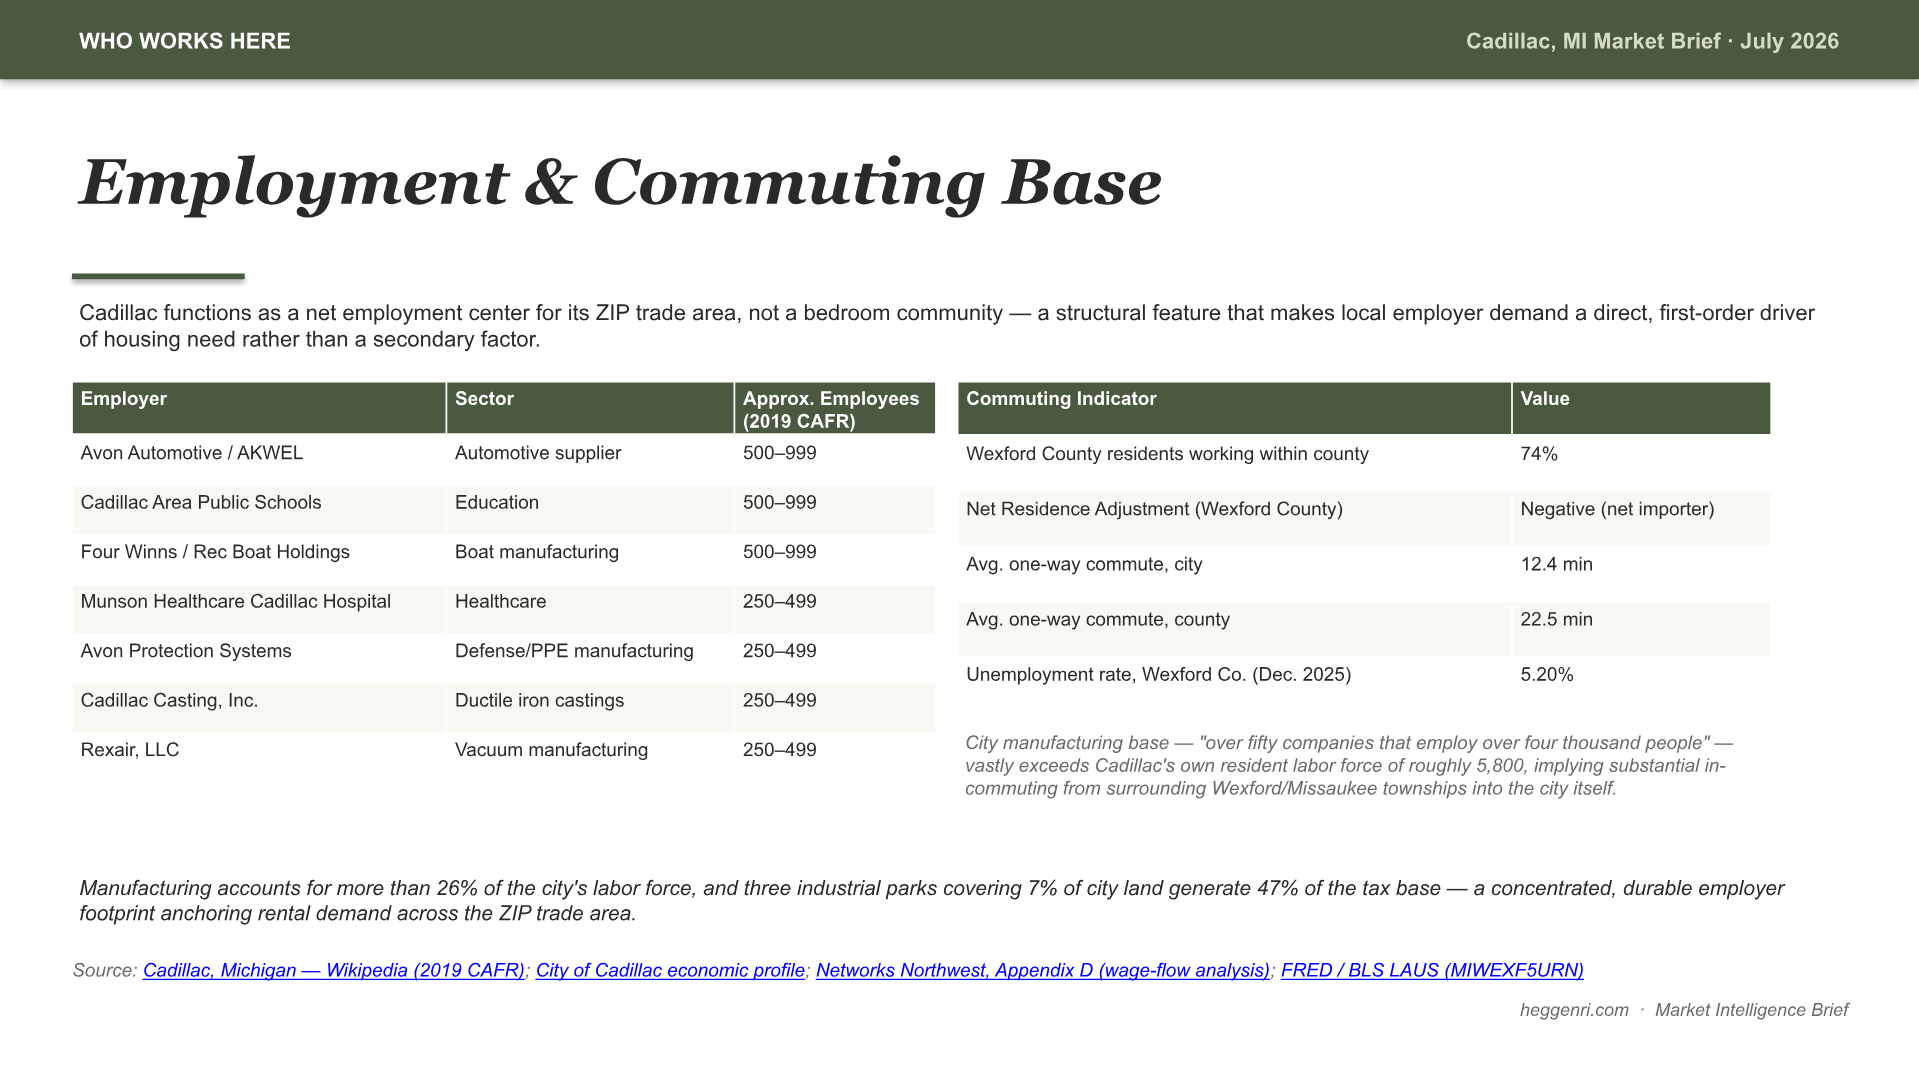Click the 'Defense/PPE manufacturing' sector cell

[x=590, y=657]
